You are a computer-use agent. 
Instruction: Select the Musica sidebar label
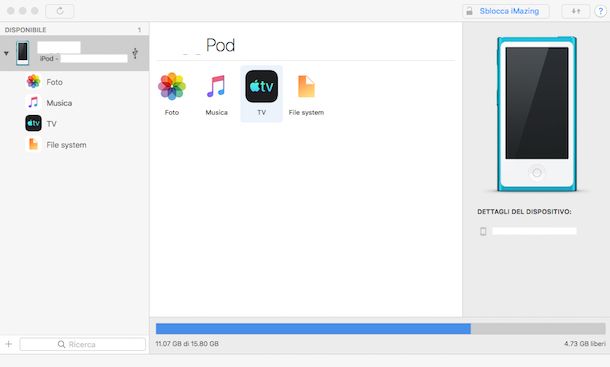[59, 103]
